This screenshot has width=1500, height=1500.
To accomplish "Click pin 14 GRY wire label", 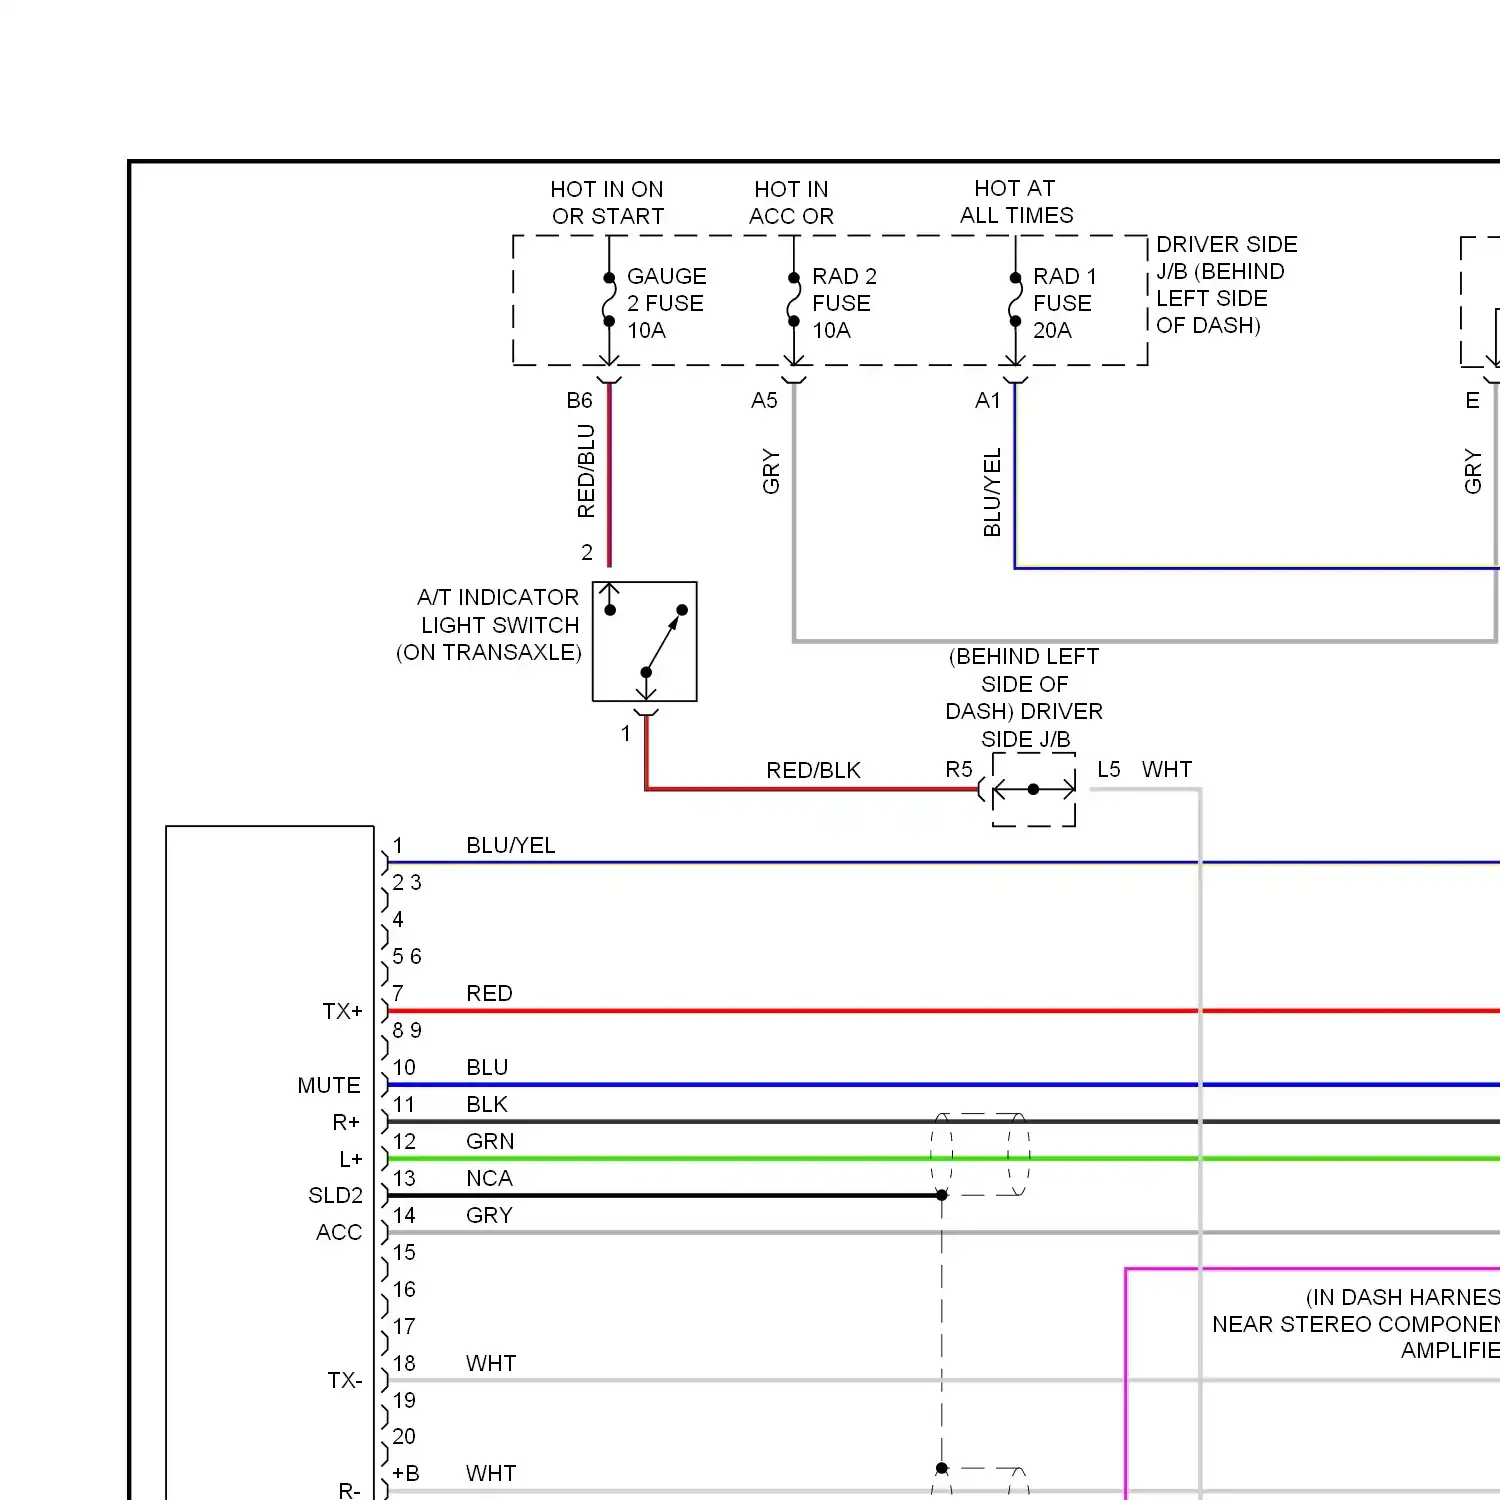I will click(x=489, y=1215).
